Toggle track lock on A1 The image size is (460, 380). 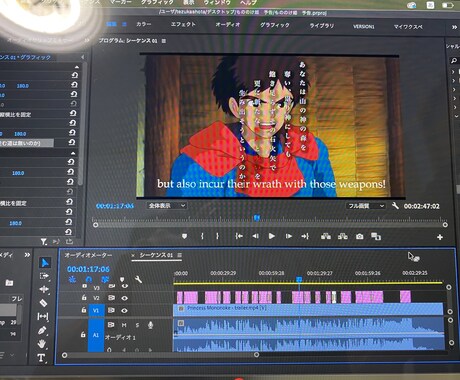[x=83, y=334]
